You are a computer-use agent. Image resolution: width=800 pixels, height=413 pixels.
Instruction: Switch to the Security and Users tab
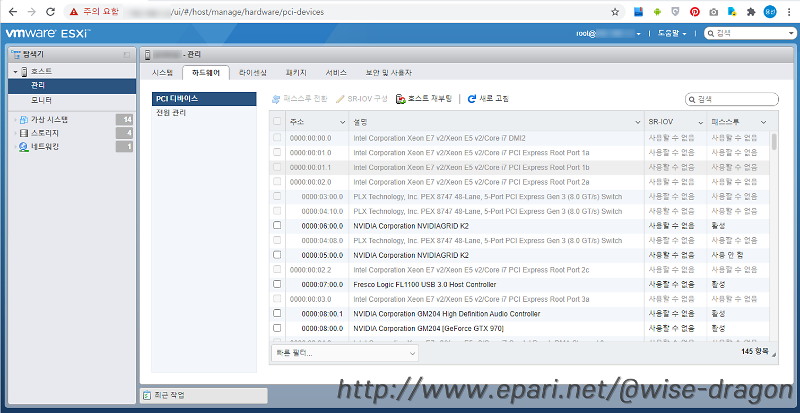pos(388,73)
